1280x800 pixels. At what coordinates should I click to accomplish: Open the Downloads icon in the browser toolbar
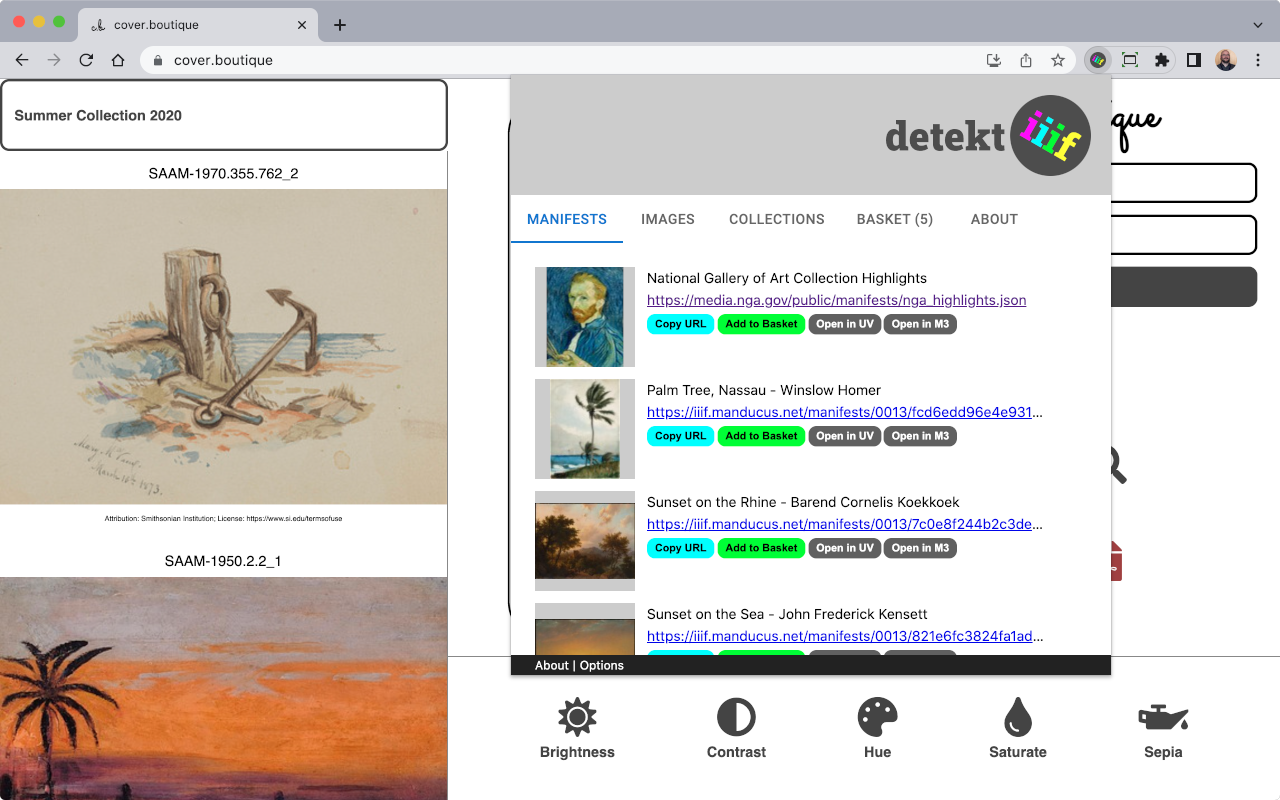tap(993, 60)
